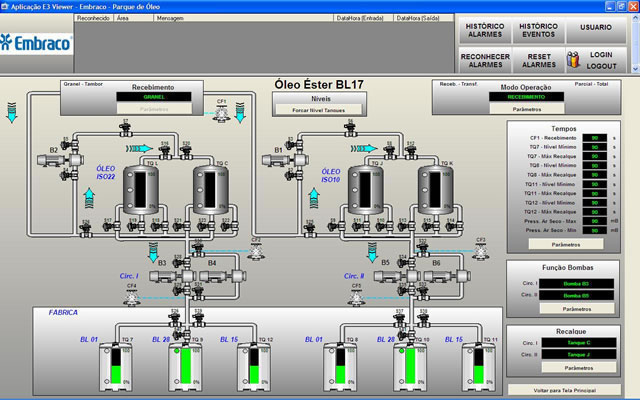Toggle valve S16 above tank TQ L

click(165, 152)
